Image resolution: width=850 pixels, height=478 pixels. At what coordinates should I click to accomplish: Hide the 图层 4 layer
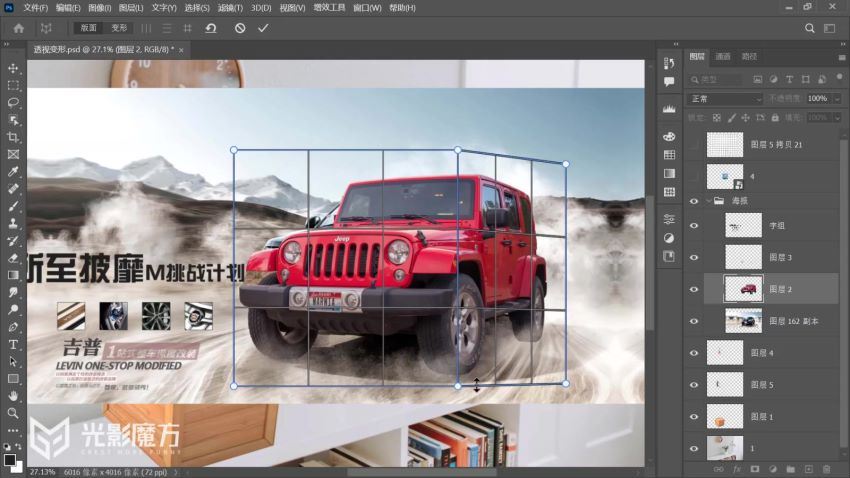[694, 353]
